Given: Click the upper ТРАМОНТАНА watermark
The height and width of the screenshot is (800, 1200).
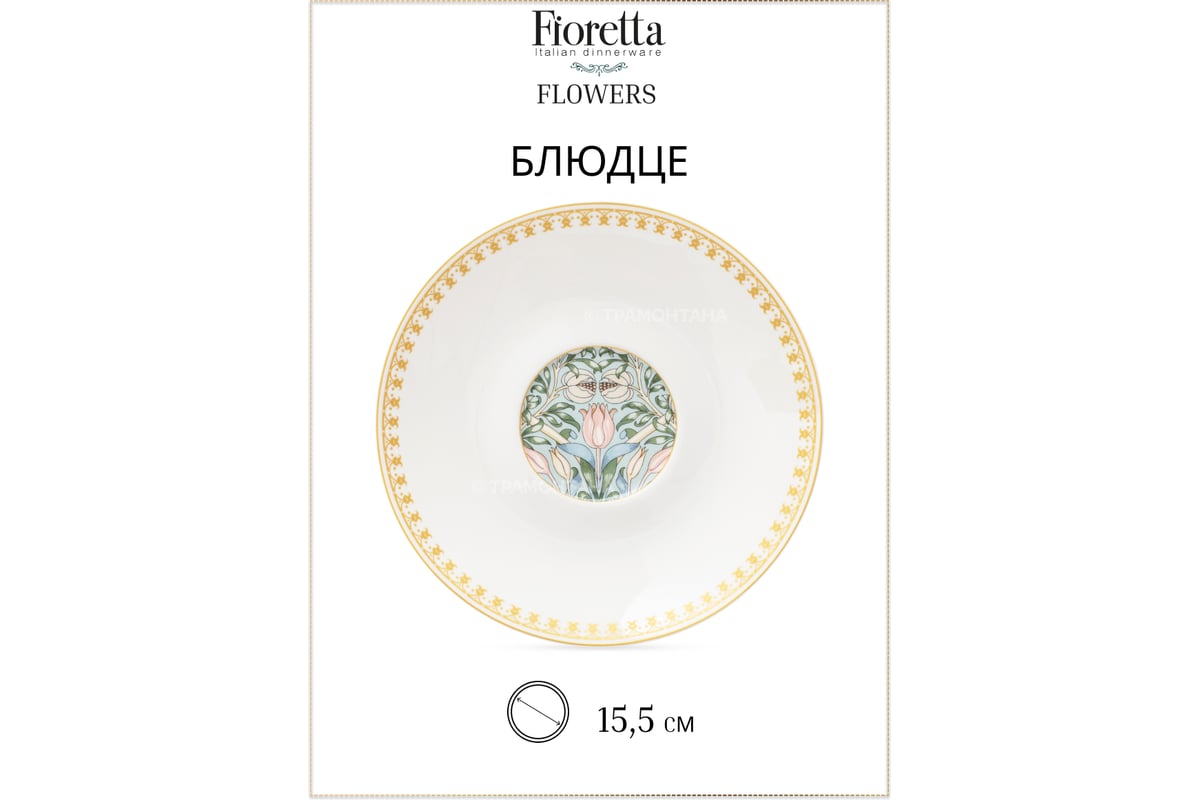Looking at the screenshot, I should [655, 316].
